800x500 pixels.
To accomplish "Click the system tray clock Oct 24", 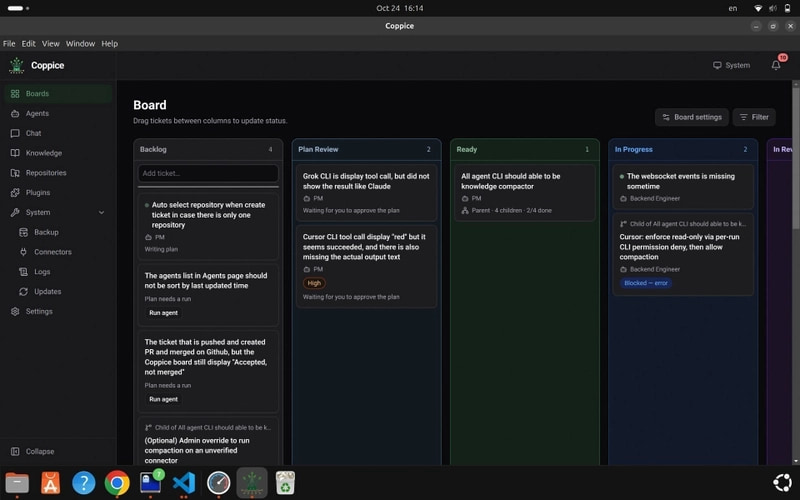I will [399, 8].
